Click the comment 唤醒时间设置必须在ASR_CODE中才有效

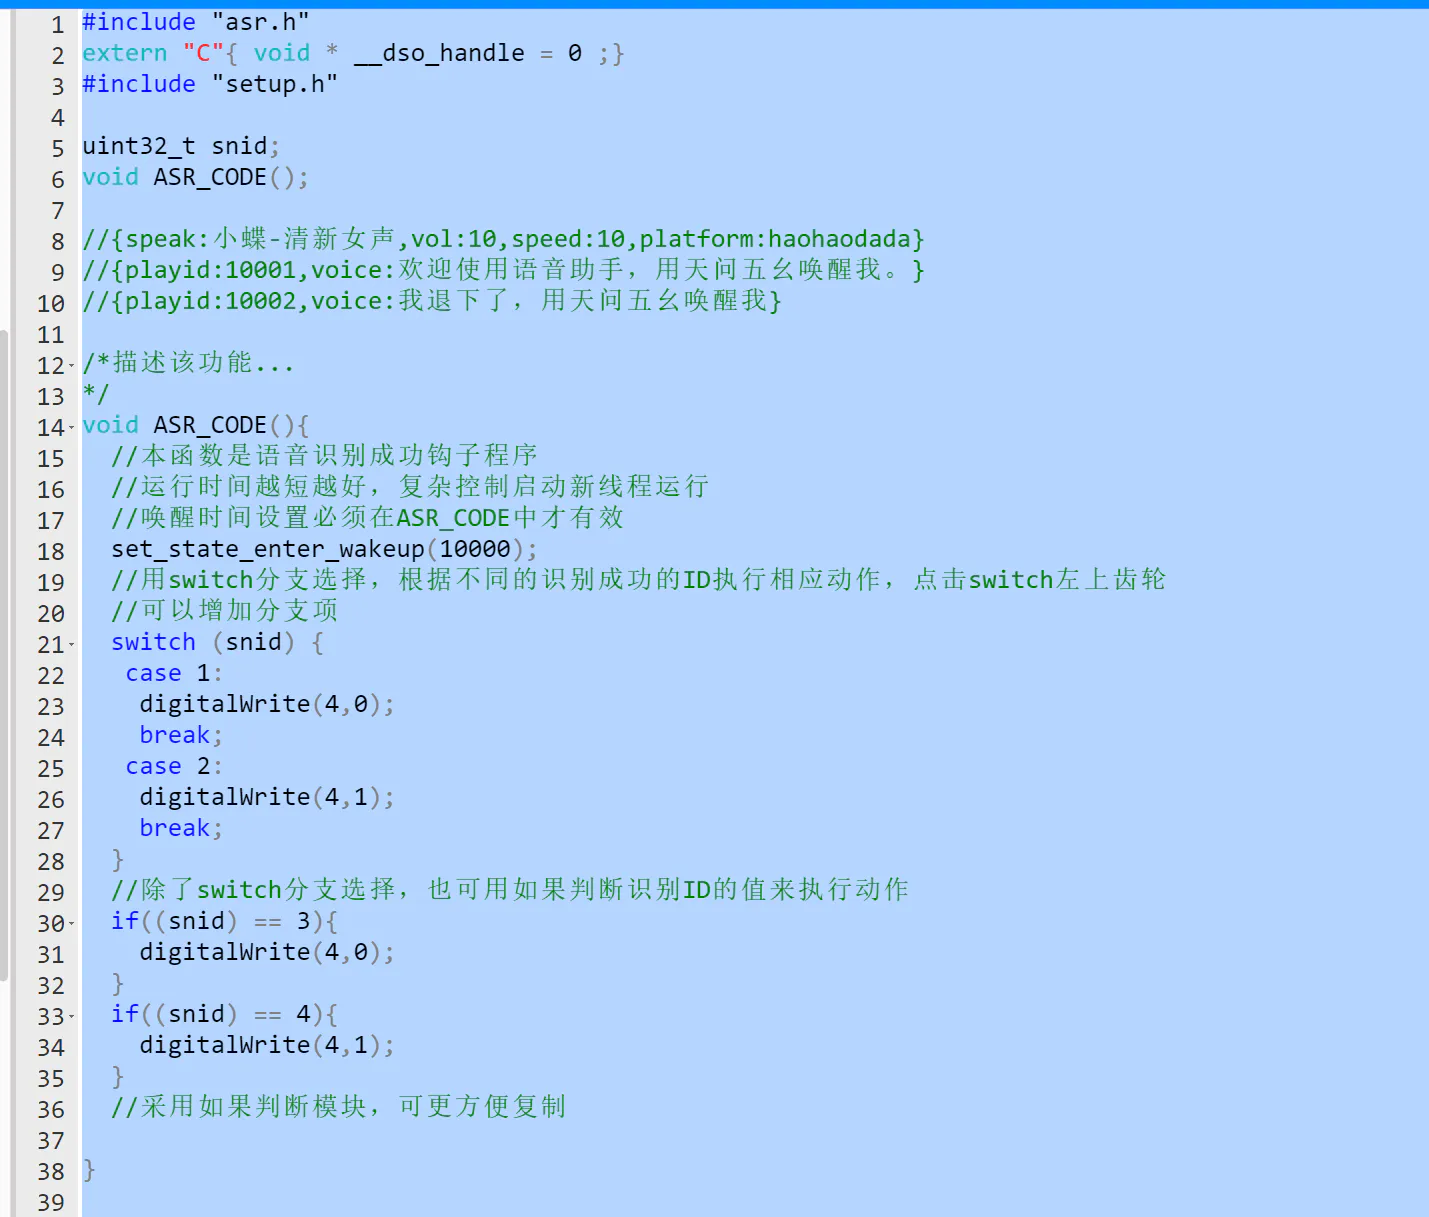coord(368,518)
